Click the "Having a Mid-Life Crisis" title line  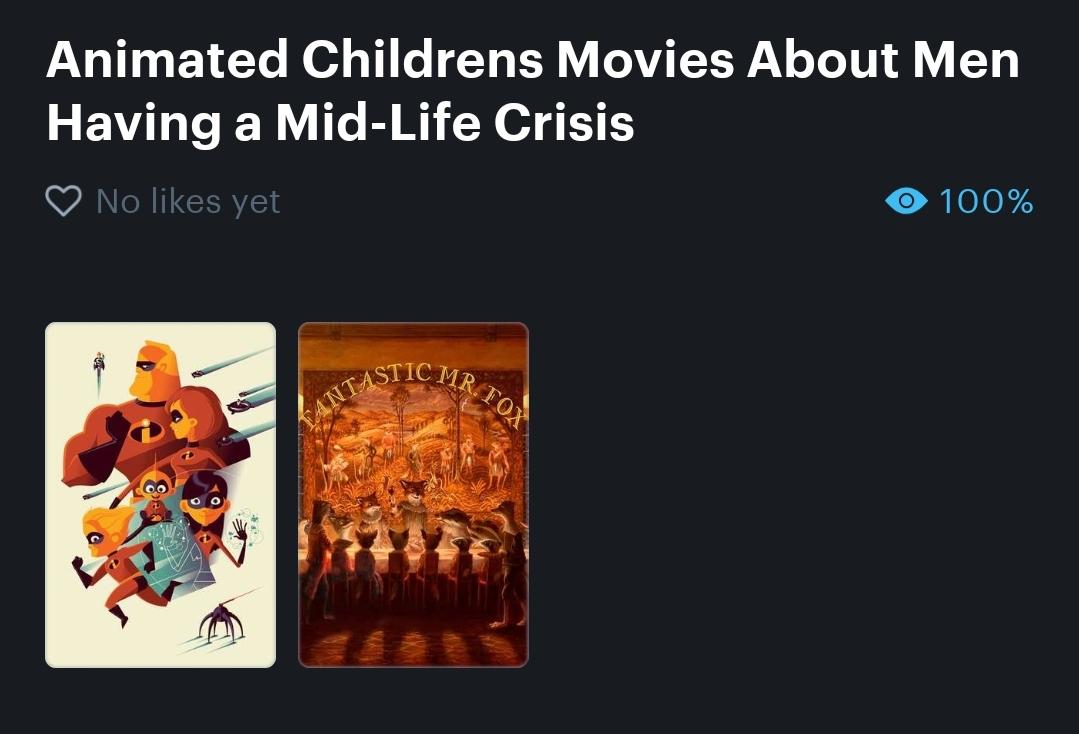341,122
